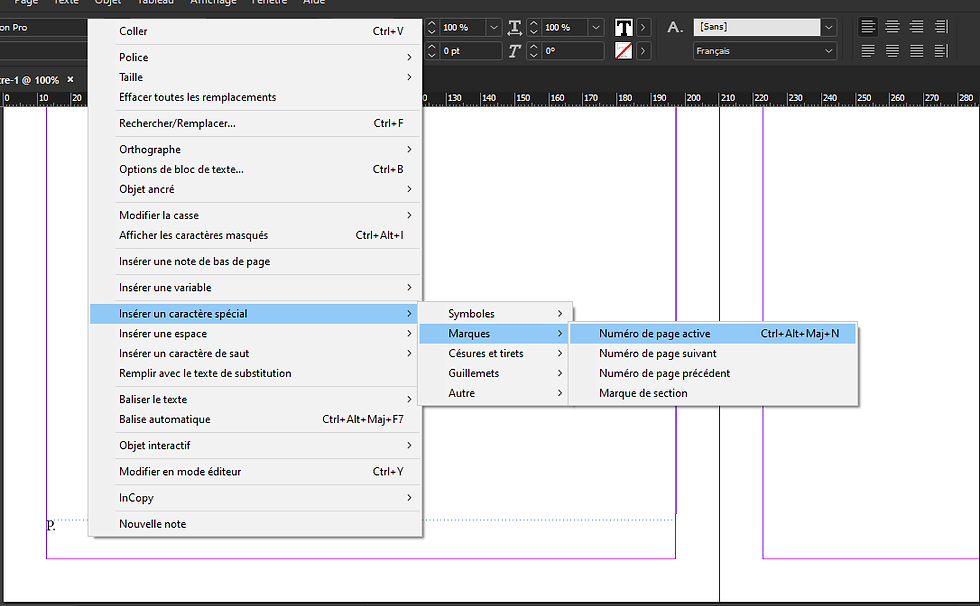Viewport: 980px width, 606px height.
Task: Open the Insérer une espace submenu
Action: click(x=256, y=334)
